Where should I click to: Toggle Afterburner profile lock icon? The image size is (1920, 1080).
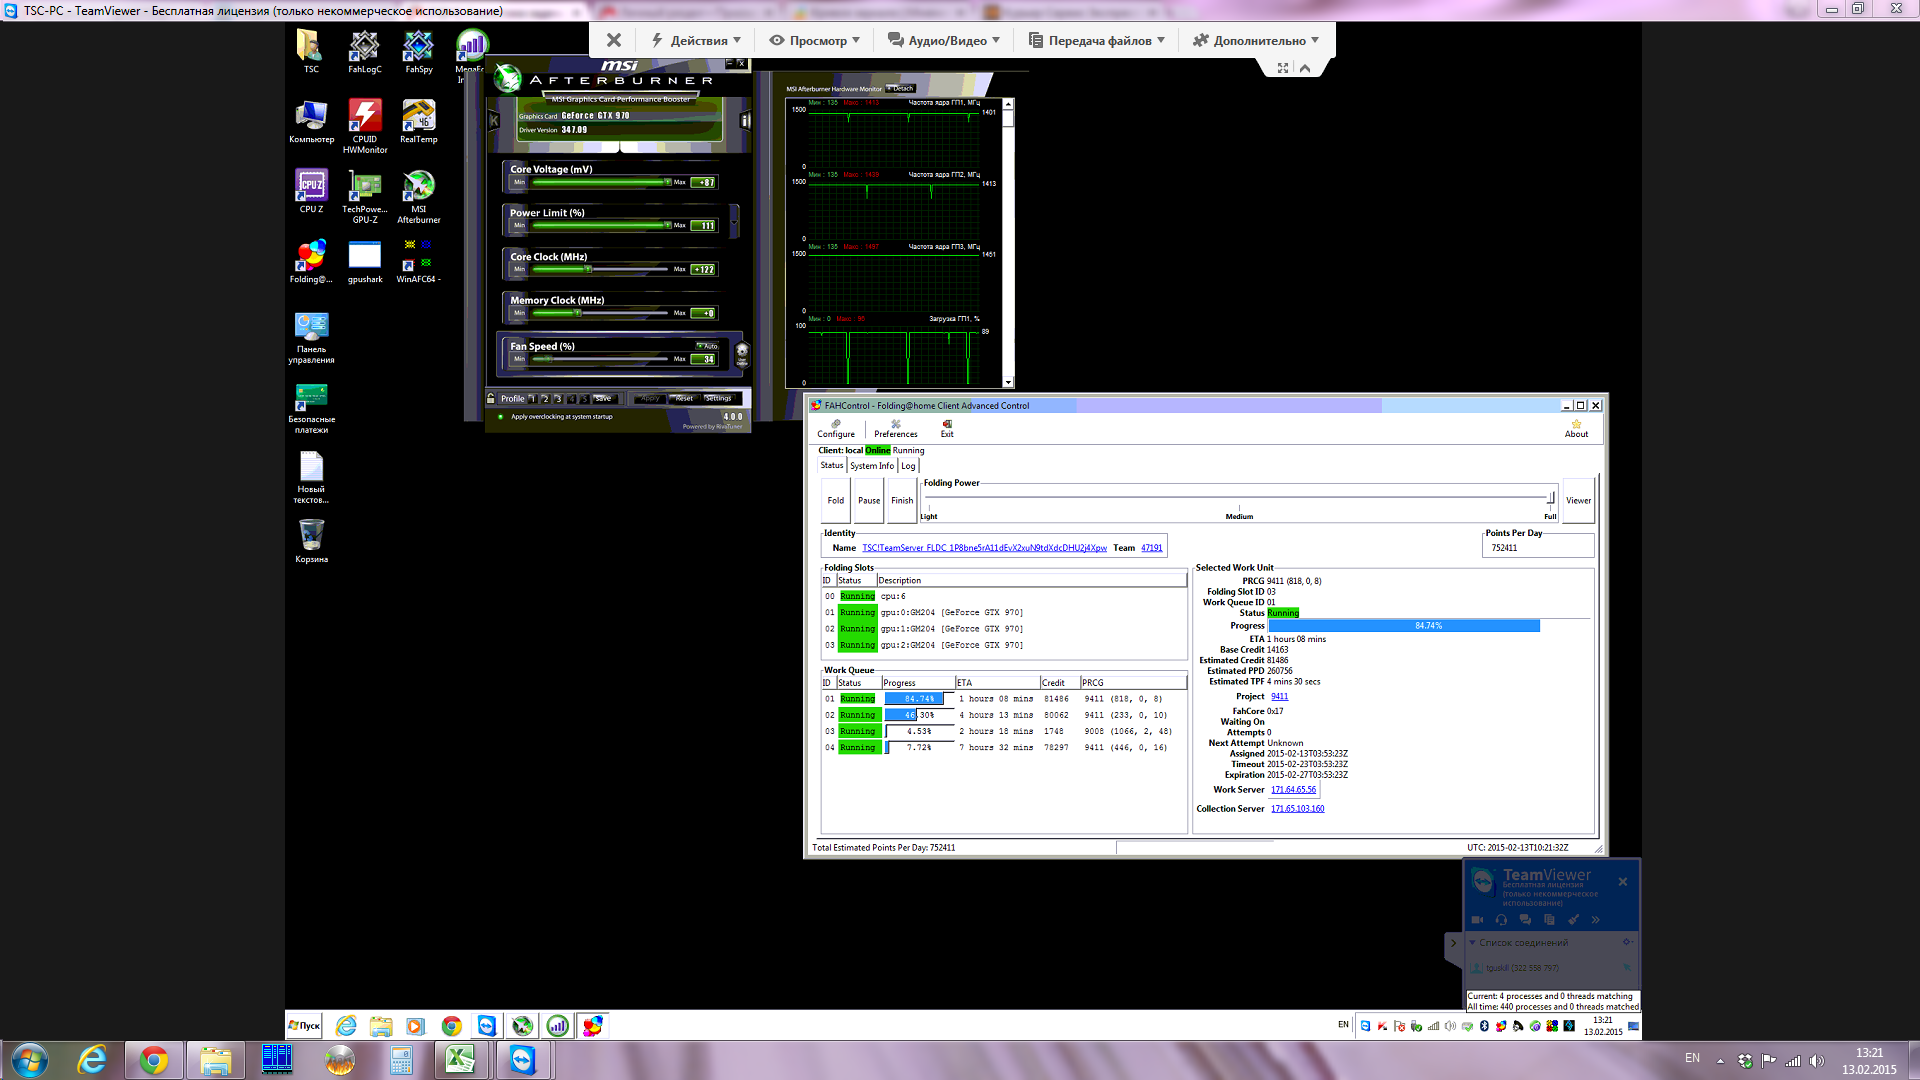pyautogui.click(x=491, y=398)
